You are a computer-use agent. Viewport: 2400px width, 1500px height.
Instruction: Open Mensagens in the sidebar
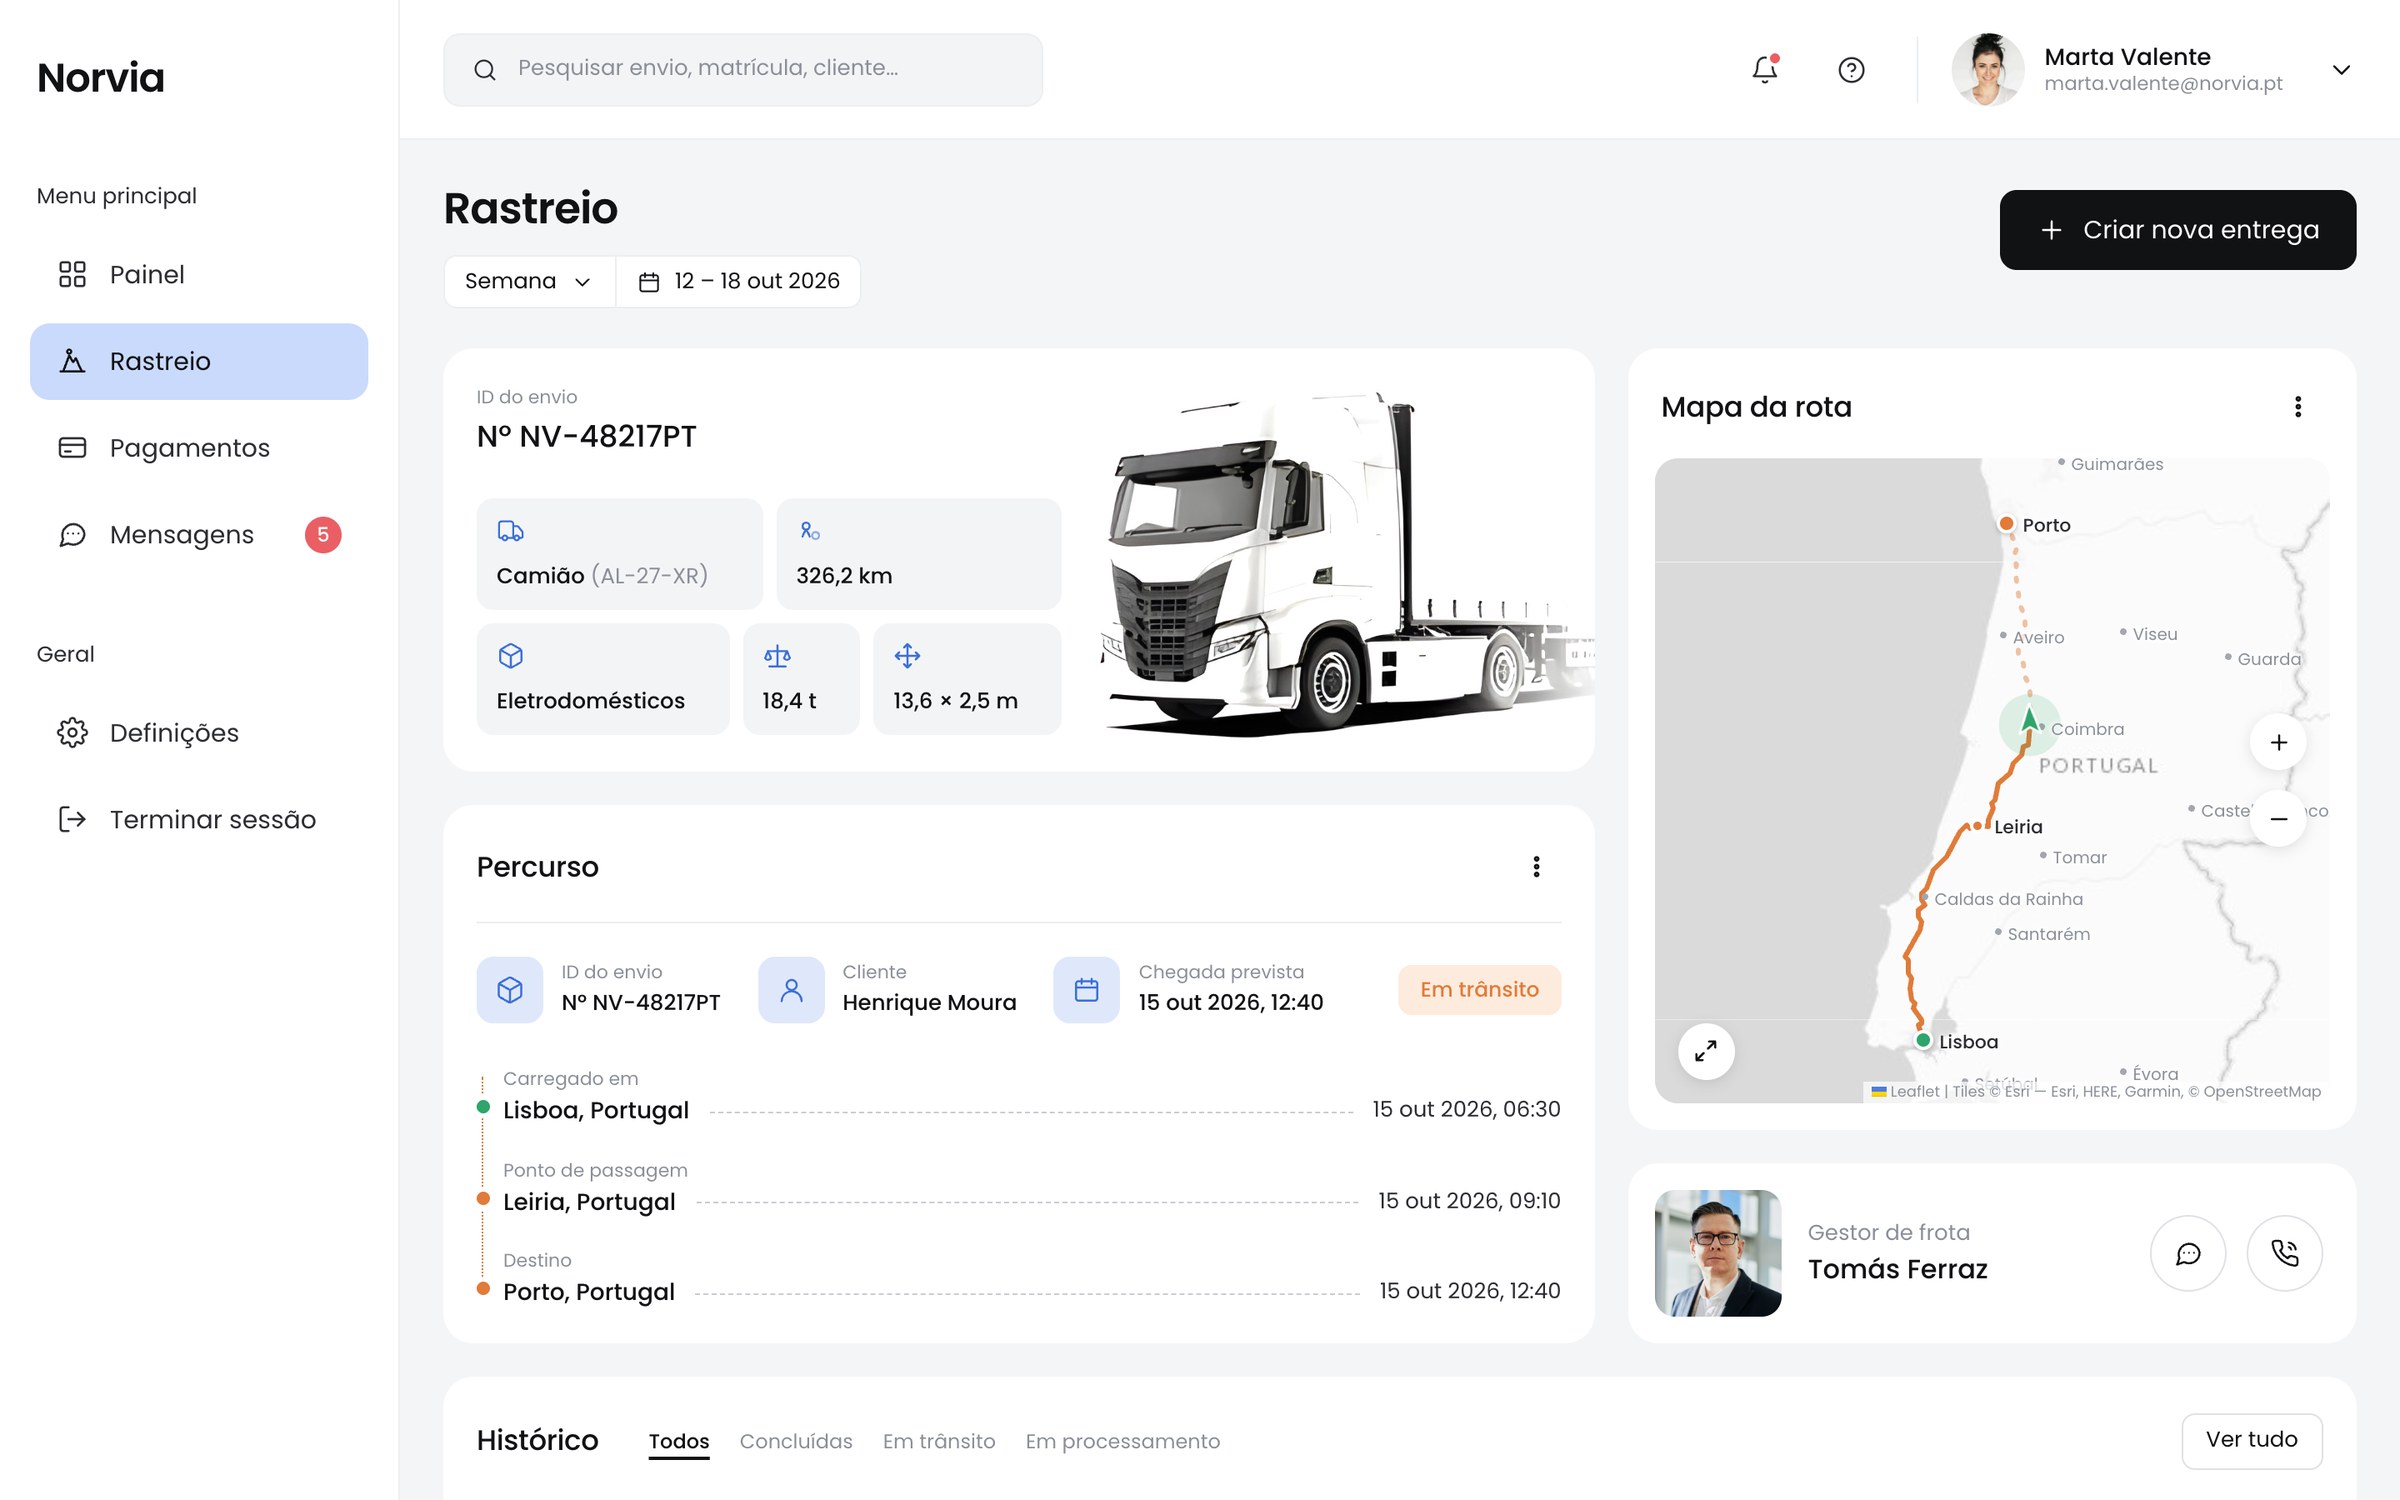pos(199,535)
